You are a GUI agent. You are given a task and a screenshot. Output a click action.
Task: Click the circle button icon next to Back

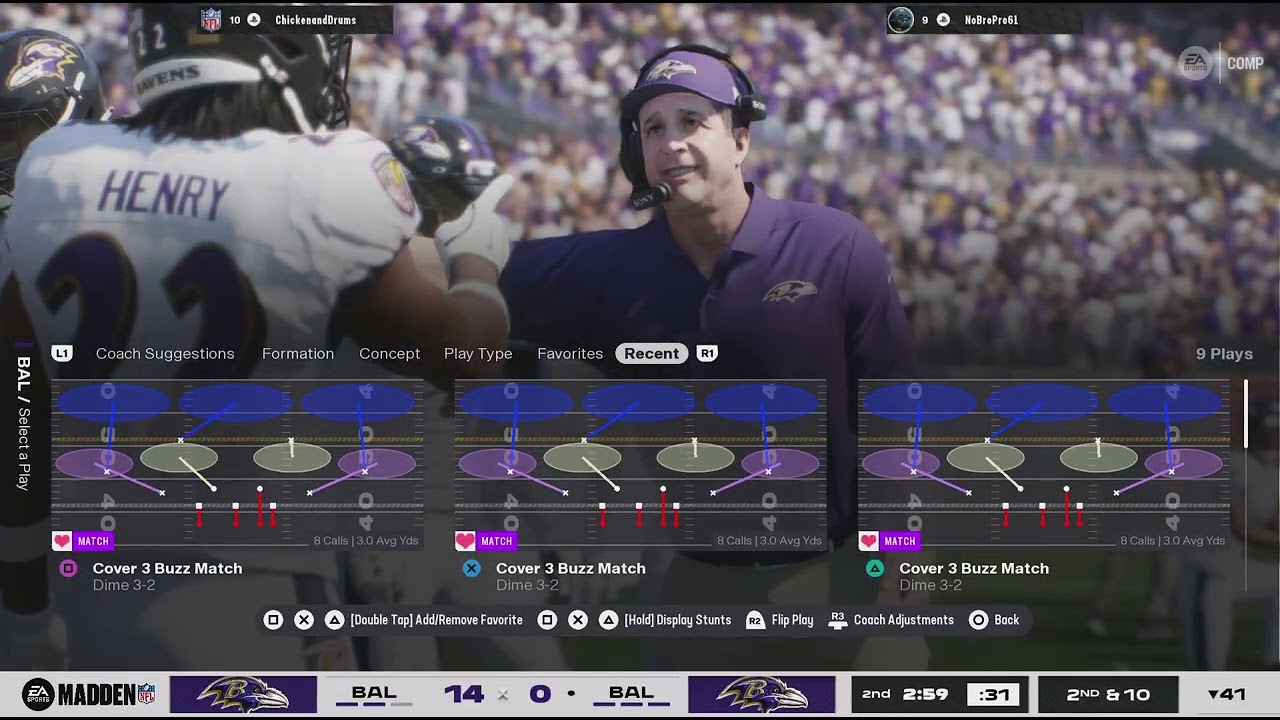(x=979, y=620)
